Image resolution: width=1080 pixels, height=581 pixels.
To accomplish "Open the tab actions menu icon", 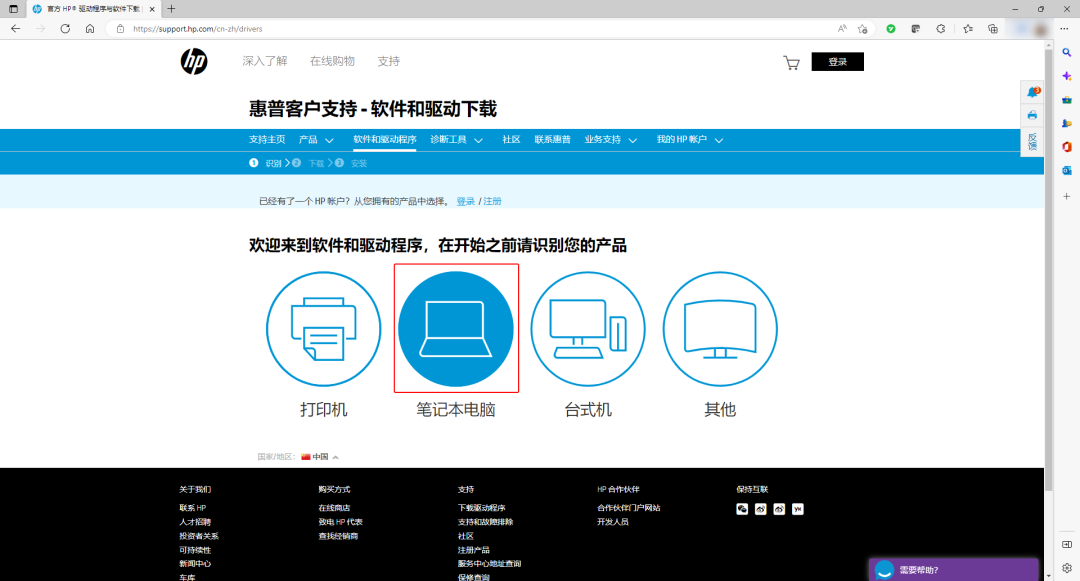I will click(13, 9).
